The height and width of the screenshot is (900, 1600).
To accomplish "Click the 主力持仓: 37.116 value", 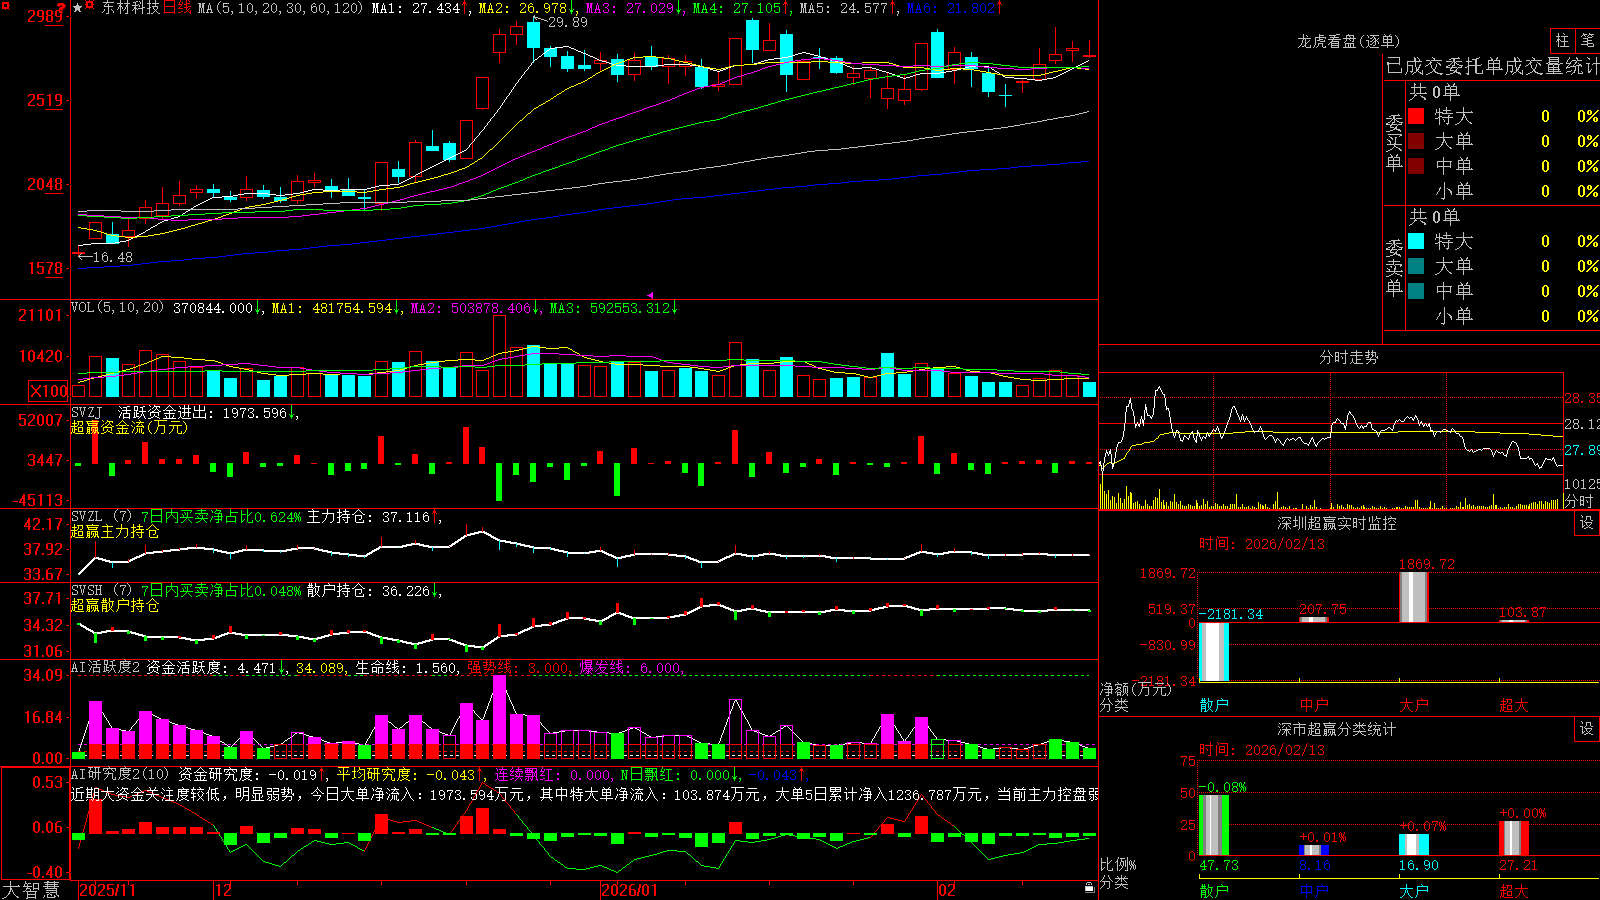I will tap(368, 517).
